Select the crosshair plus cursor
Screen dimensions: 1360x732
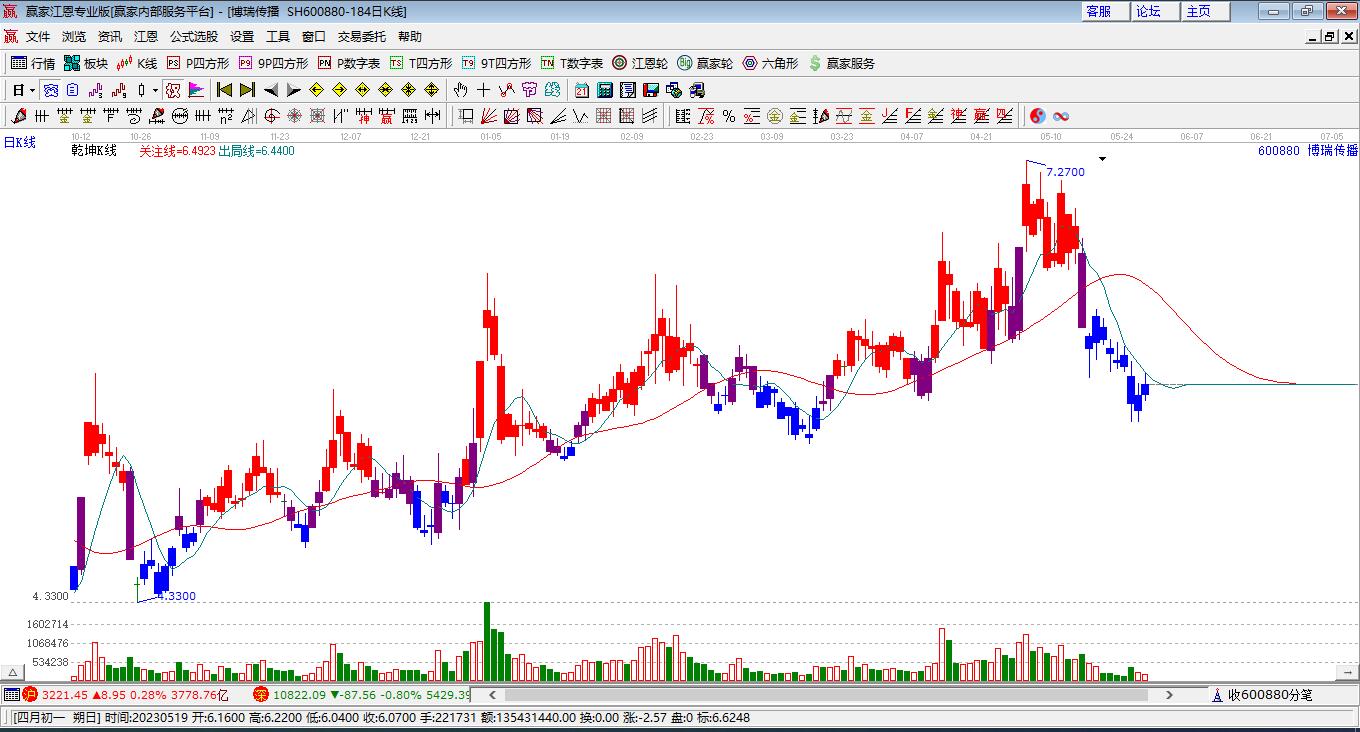tap(484, 90)
